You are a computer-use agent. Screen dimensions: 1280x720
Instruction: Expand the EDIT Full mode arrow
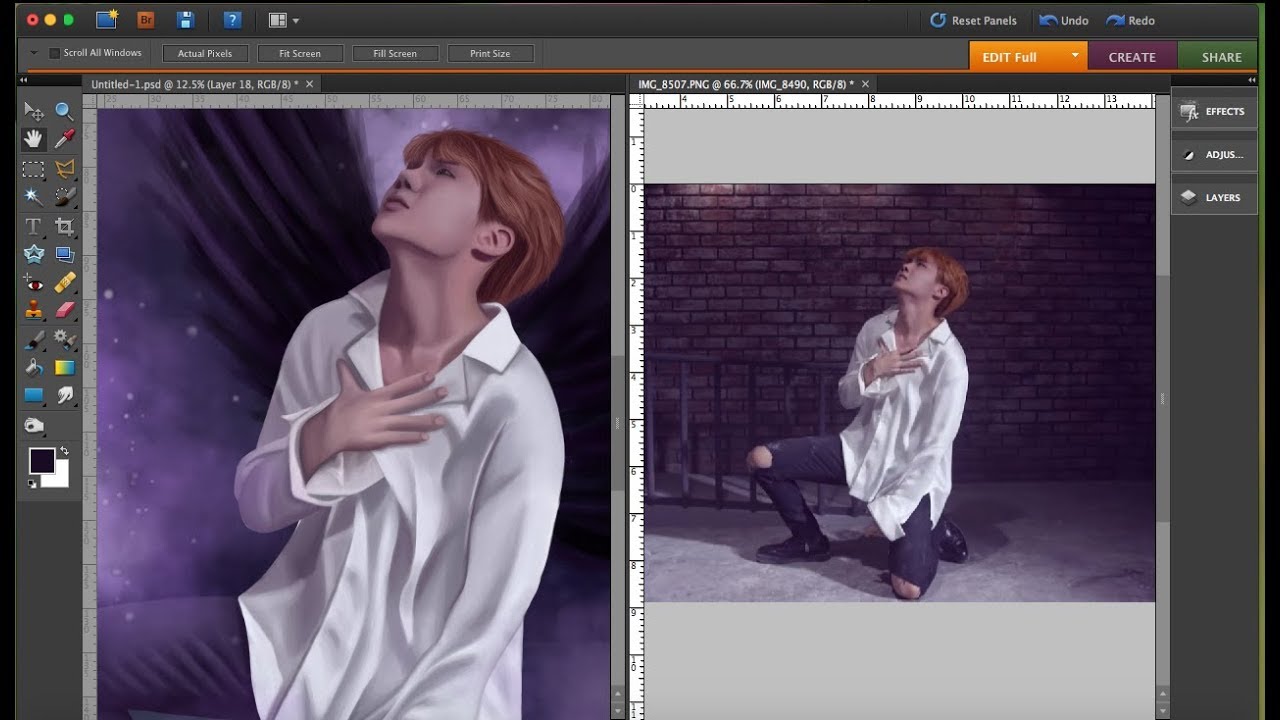click(x=1075, y=55)
